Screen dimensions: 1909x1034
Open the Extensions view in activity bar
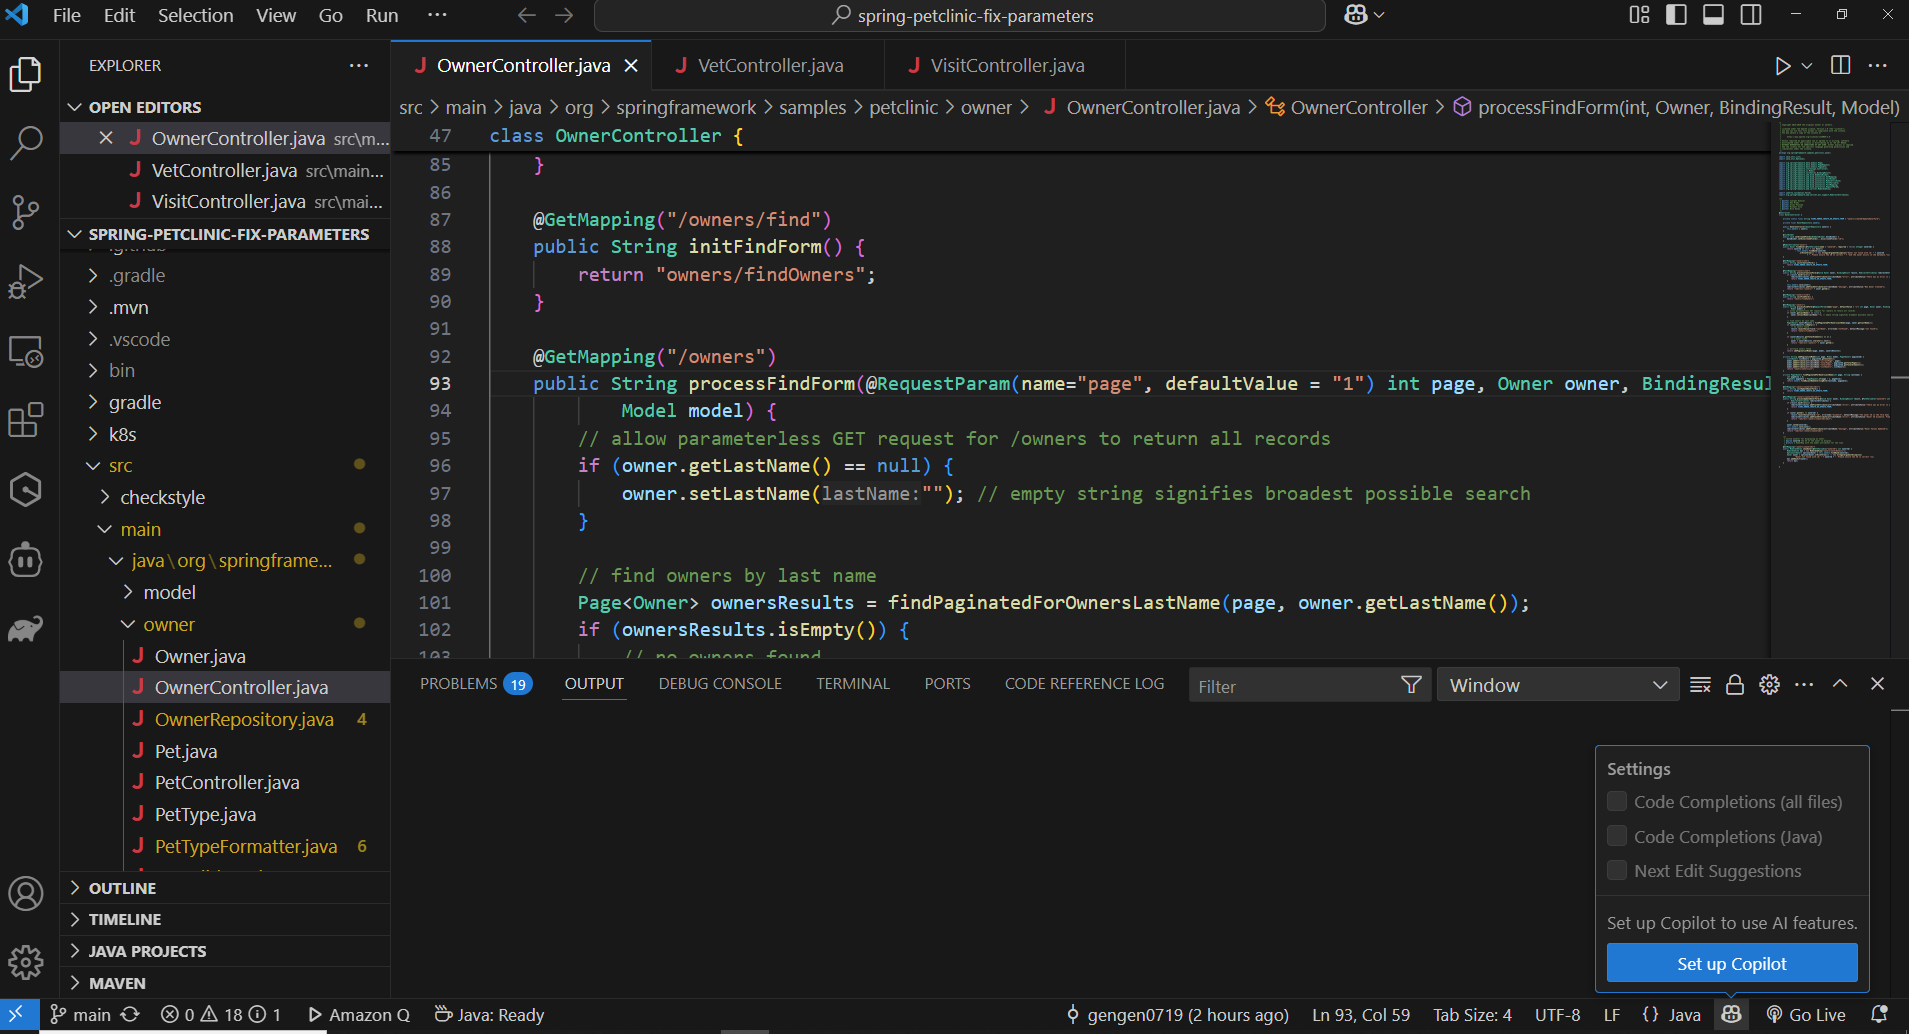(25, 420)
